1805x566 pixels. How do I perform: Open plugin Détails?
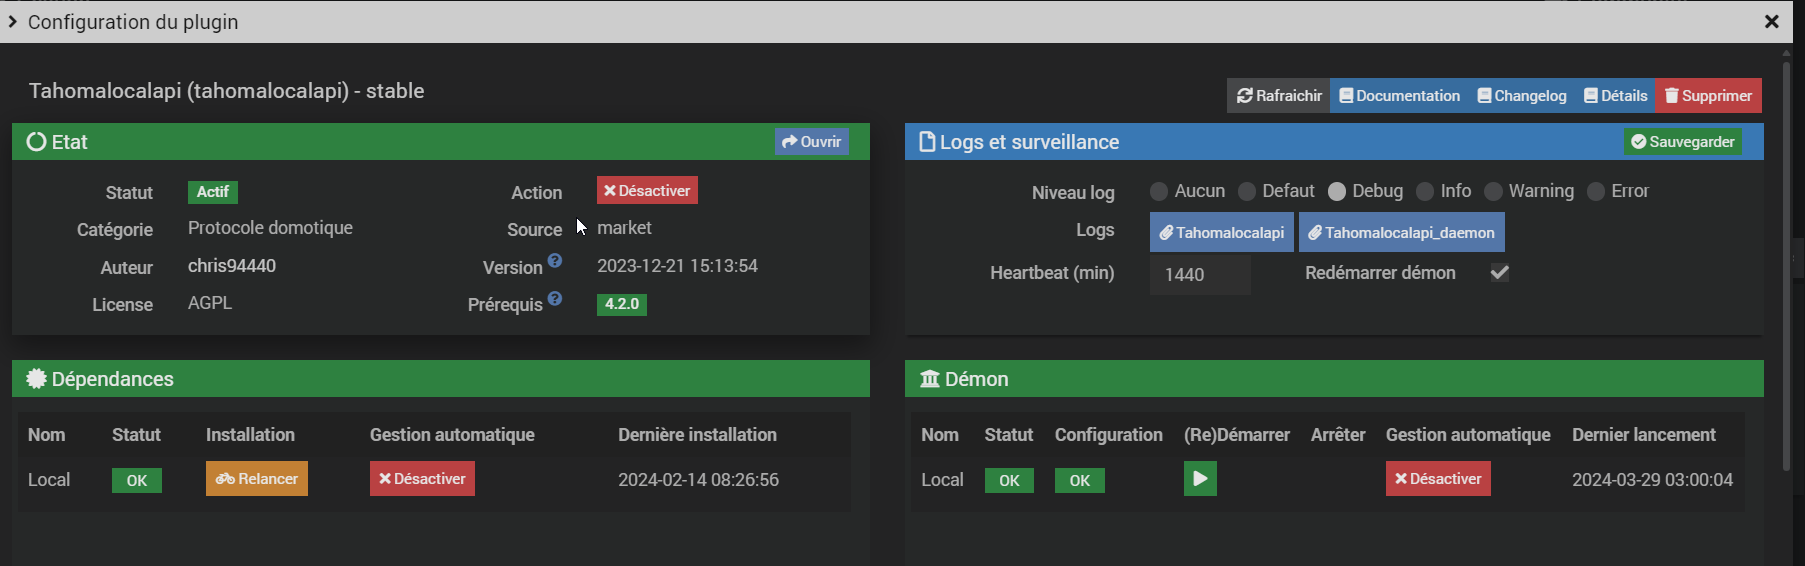pos(1615,96)
